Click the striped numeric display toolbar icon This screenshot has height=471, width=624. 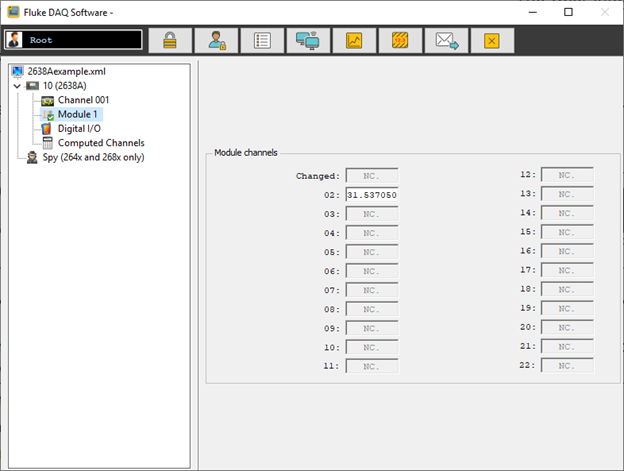[x=400, y=40]
